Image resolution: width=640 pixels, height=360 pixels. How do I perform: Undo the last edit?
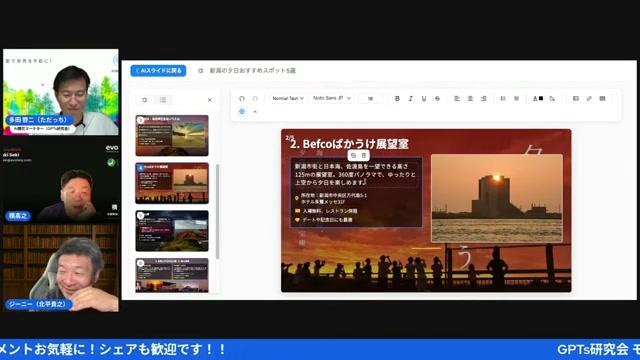pyautogui.click(x=242, y=98)
